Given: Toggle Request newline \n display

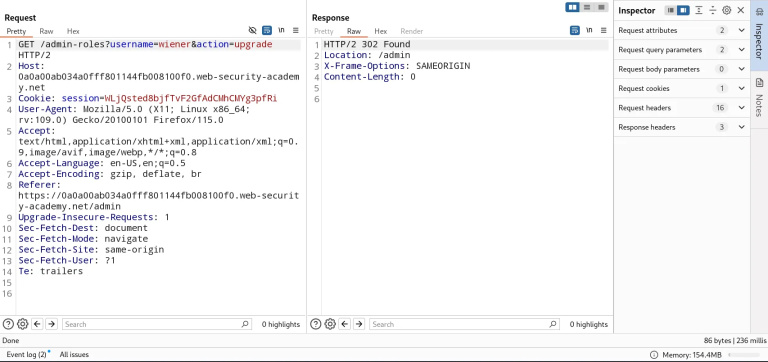Looking at the screenshot, I should (x=282, y=30).
